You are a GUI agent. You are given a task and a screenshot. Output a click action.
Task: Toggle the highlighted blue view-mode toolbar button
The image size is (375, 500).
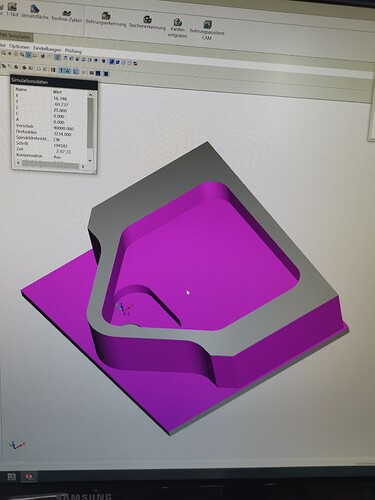coord(29,55)
